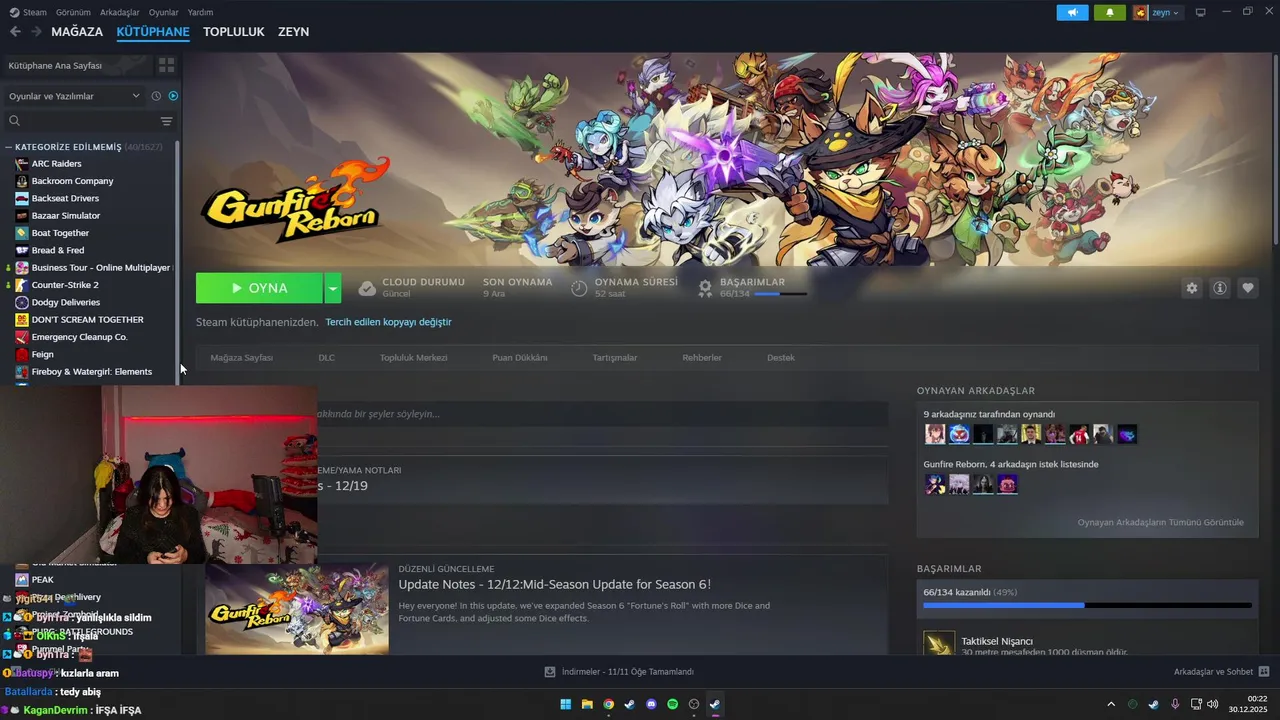The image size is (1280, 720).
Task: Click Kütüphane Ana Sayfası button
Action: (78, 65)
